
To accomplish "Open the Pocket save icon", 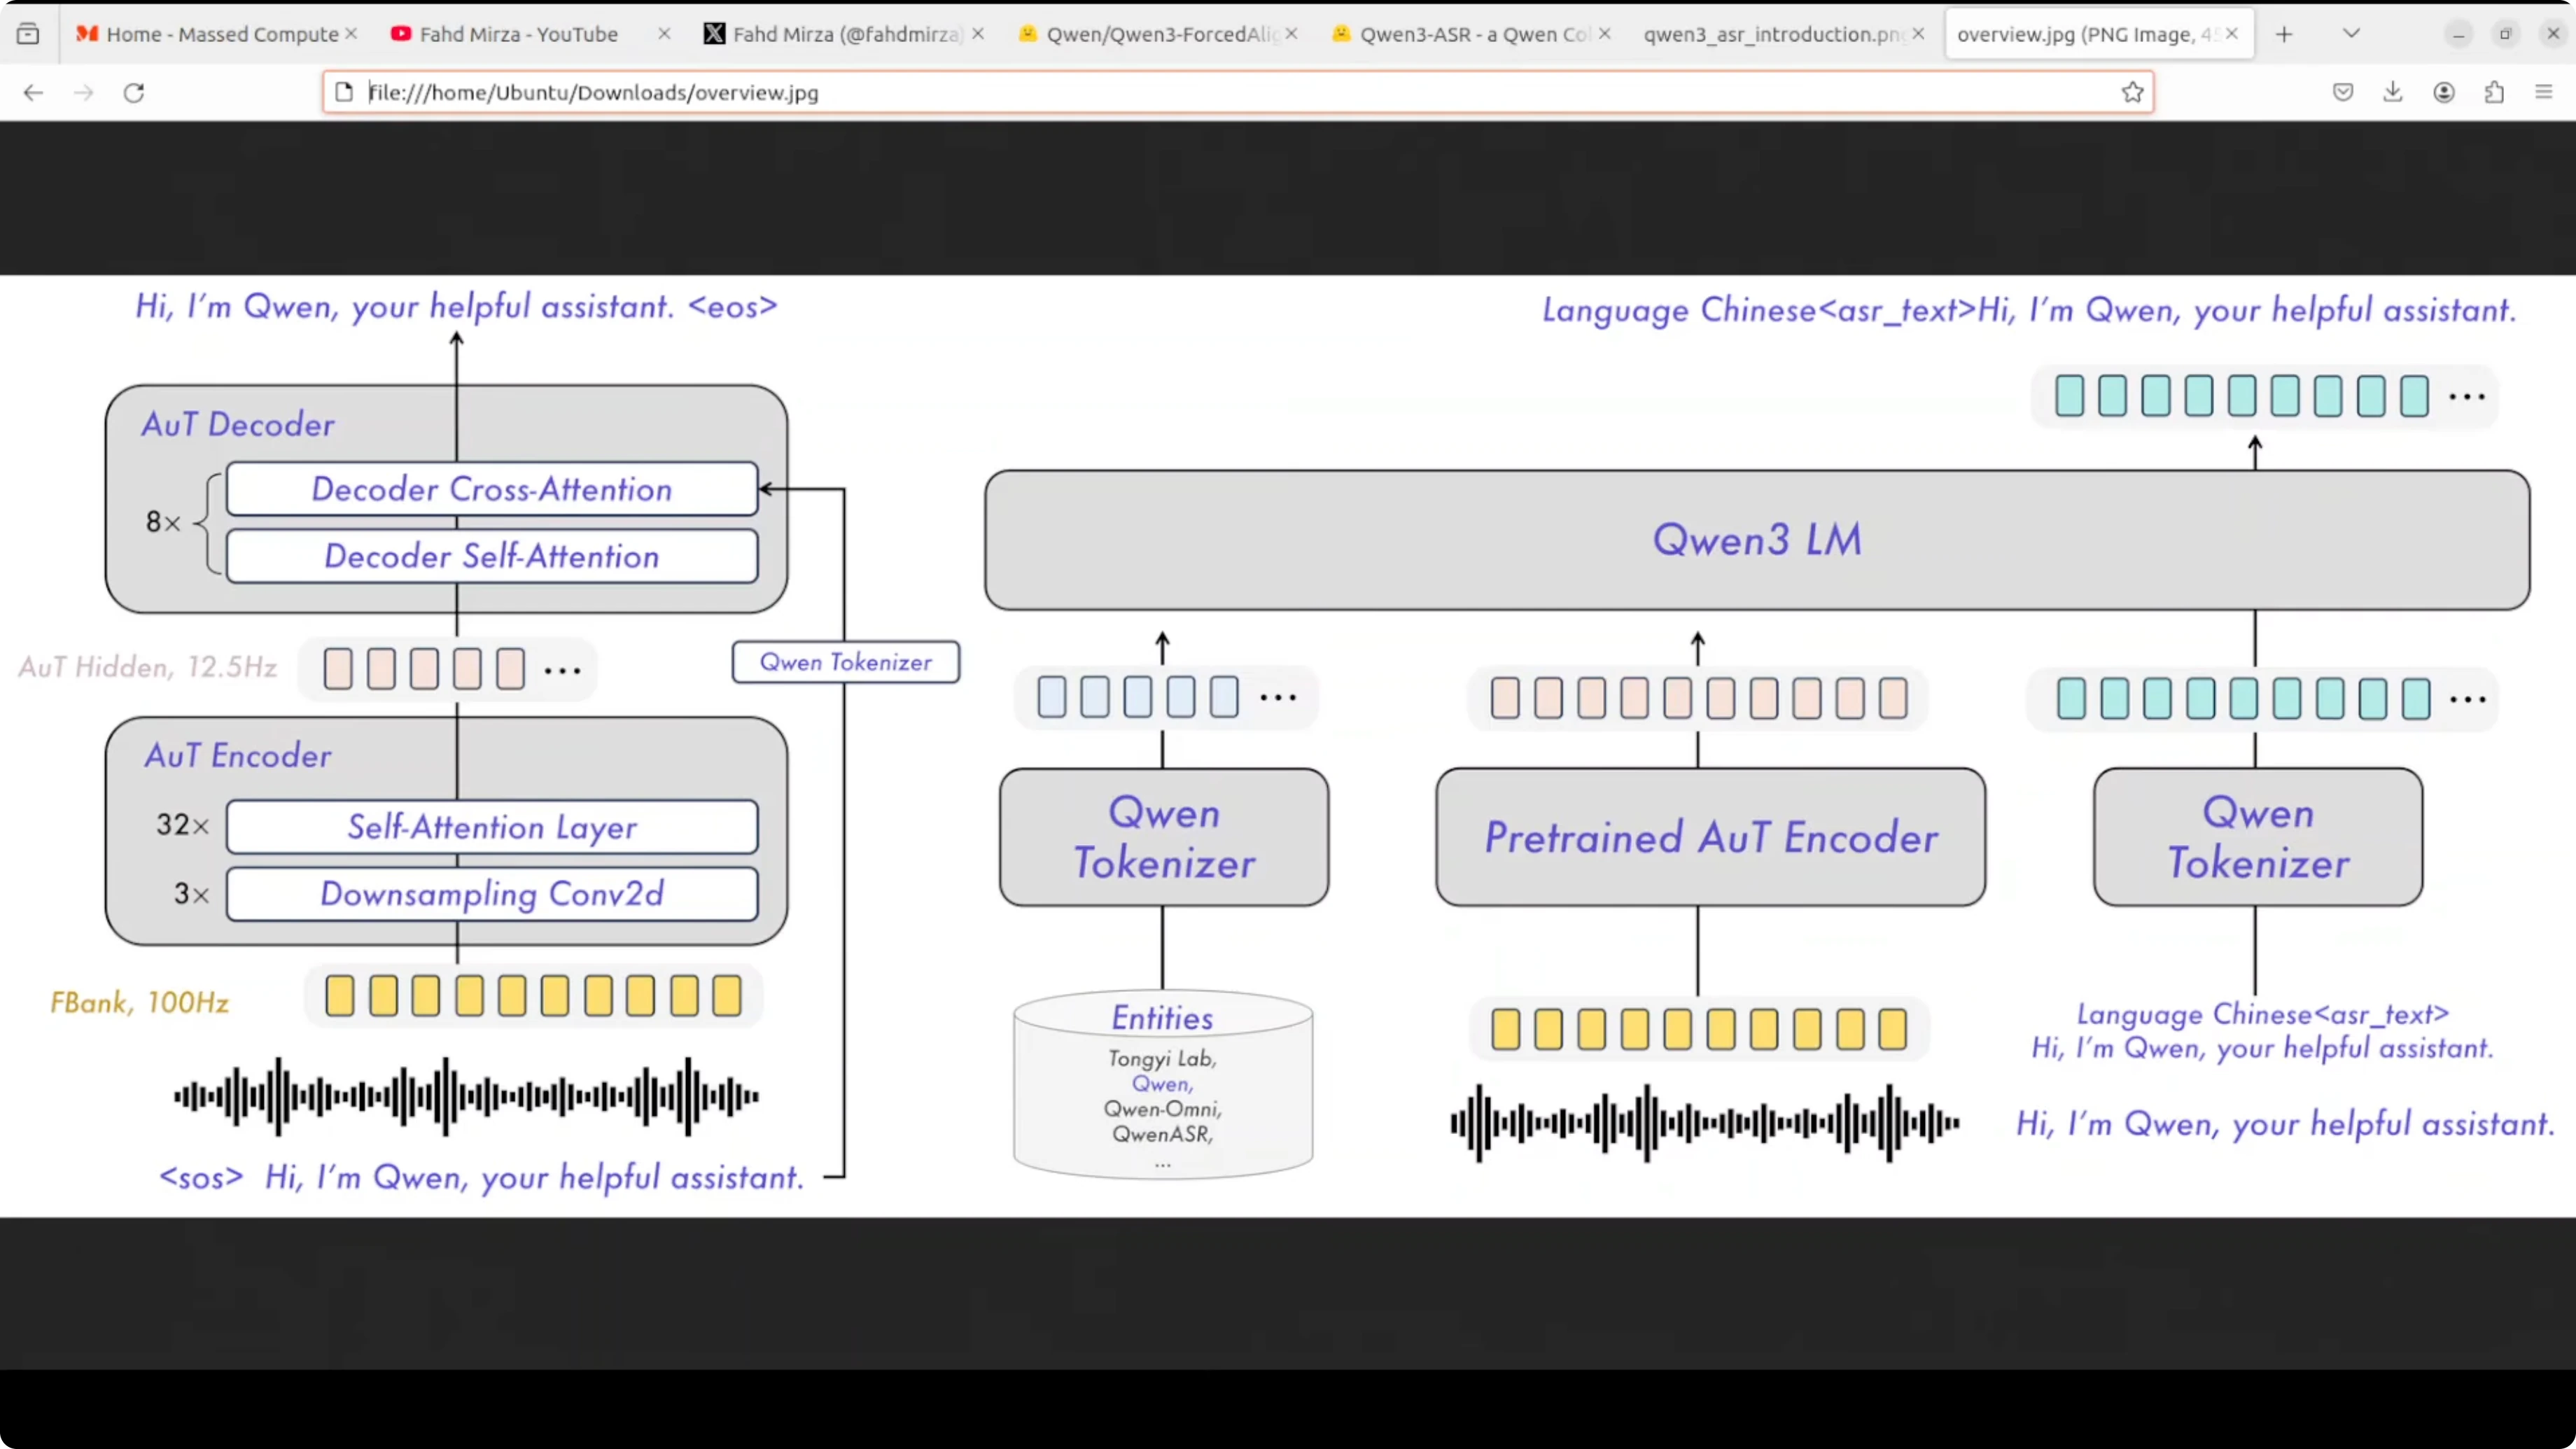I will (x=2343, y=93).
